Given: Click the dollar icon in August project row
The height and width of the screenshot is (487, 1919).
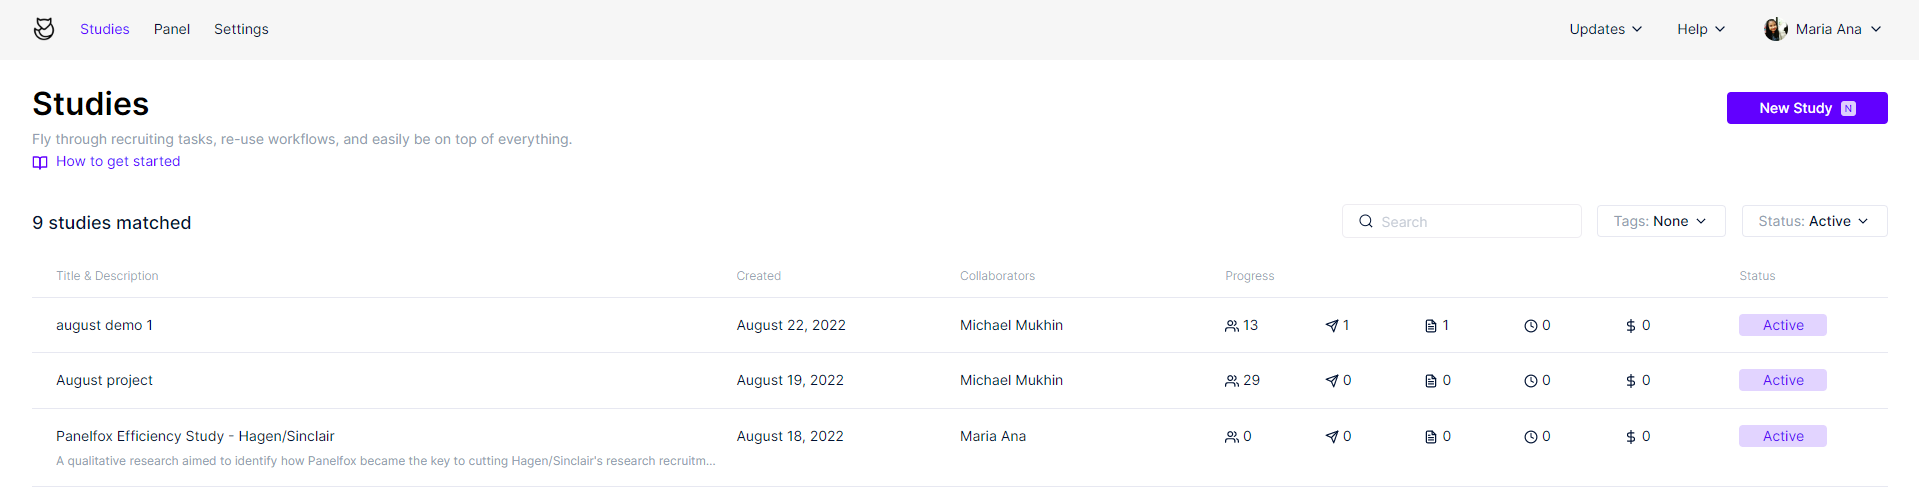Looking at the screenshot, I should (x=1631, y=381).
